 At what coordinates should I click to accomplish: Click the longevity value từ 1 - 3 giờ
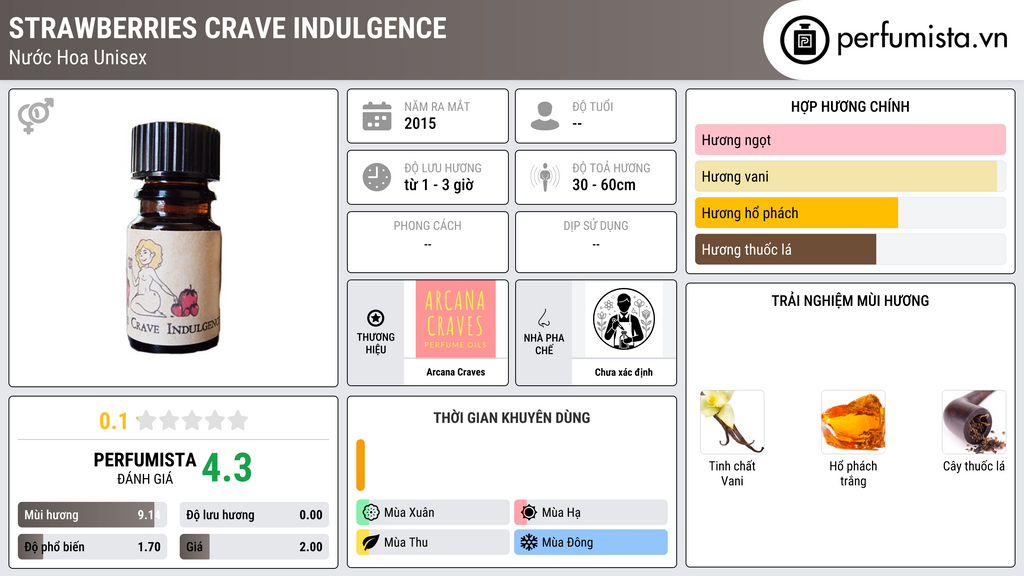coord(439,185)
